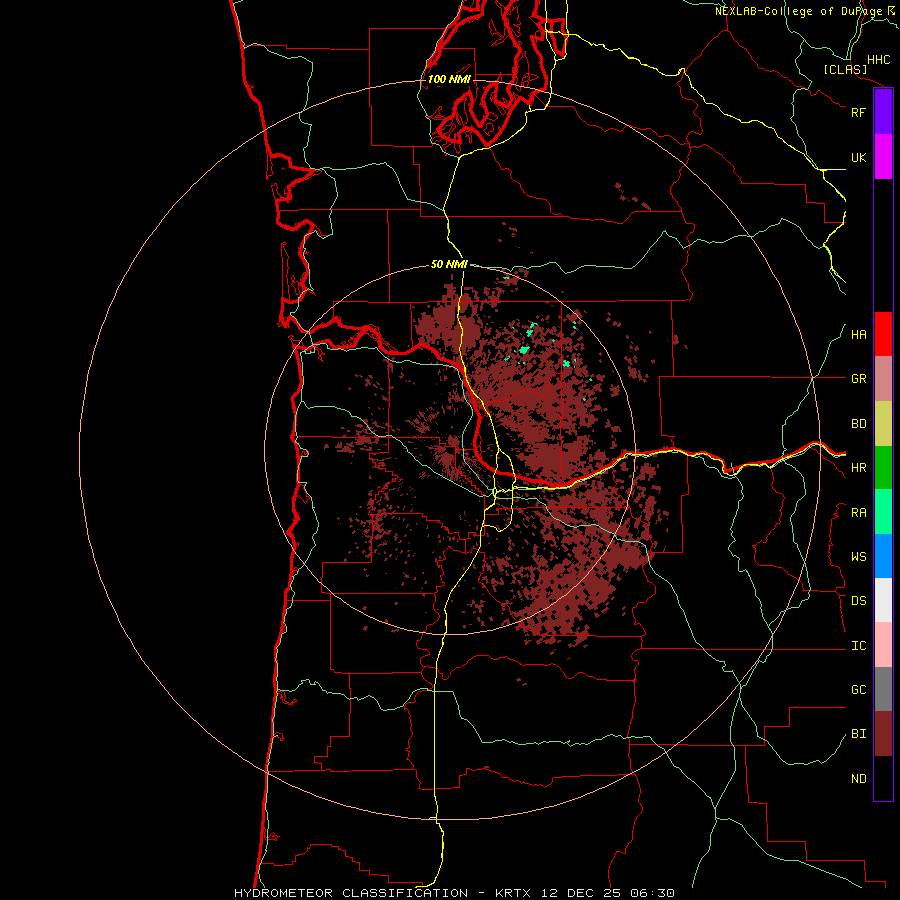900x900 pixels.
Task: Click the '[CLAS]' legend header text
Action: point(845,69)
